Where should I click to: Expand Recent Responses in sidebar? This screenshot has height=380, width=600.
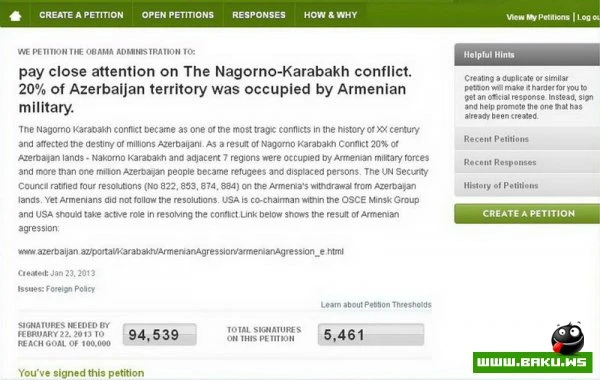click(x=527, y=162)
